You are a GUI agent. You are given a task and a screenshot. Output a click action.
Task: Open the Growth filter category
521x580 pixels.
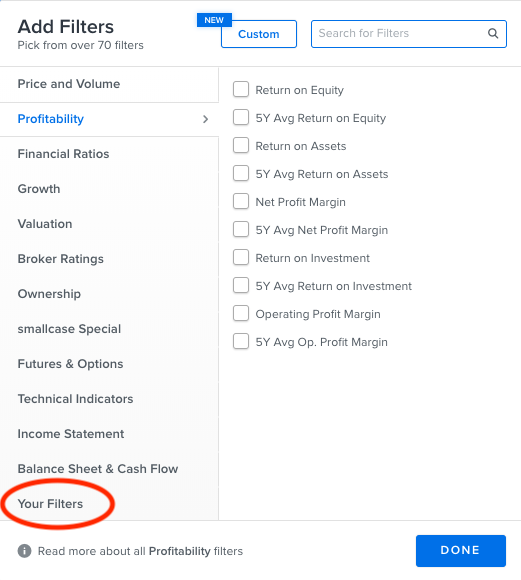(x=109, y=189)
